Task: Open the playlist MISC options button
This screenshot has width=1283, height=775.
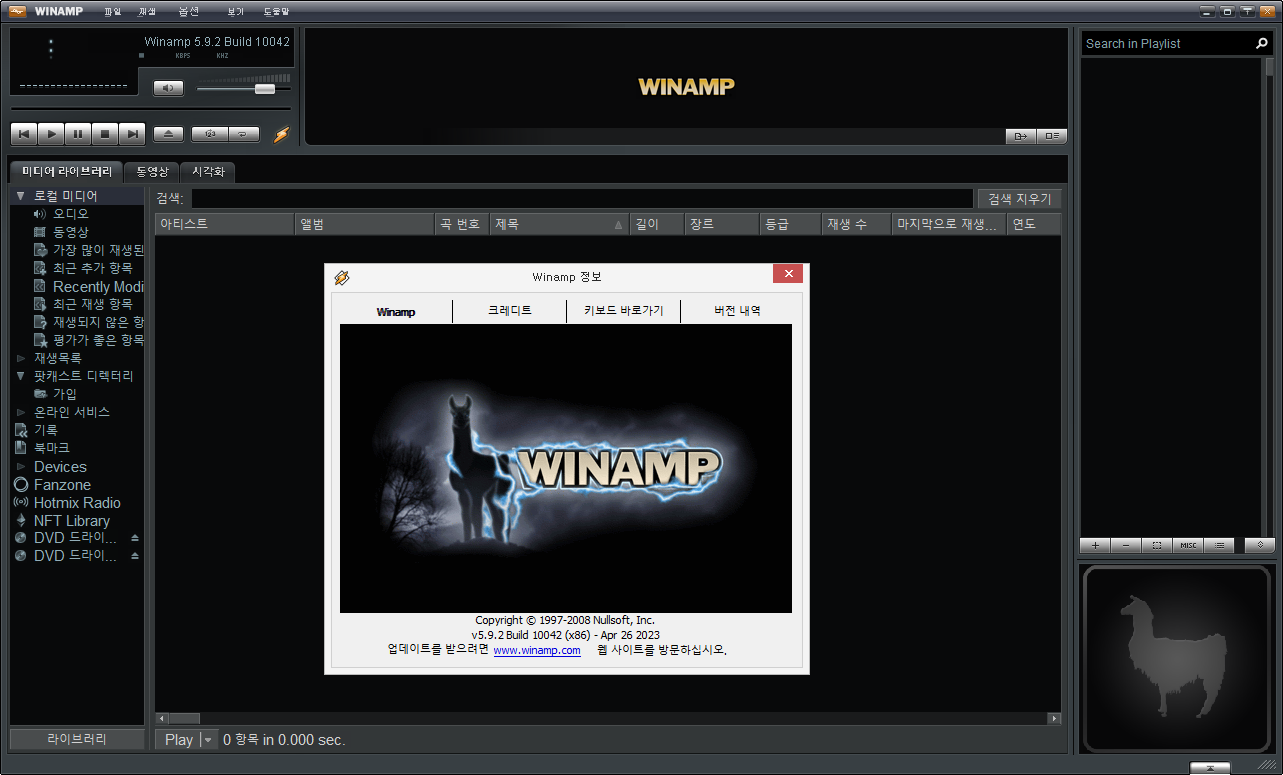Action: pyautogui.click(x=1188, y=545)
